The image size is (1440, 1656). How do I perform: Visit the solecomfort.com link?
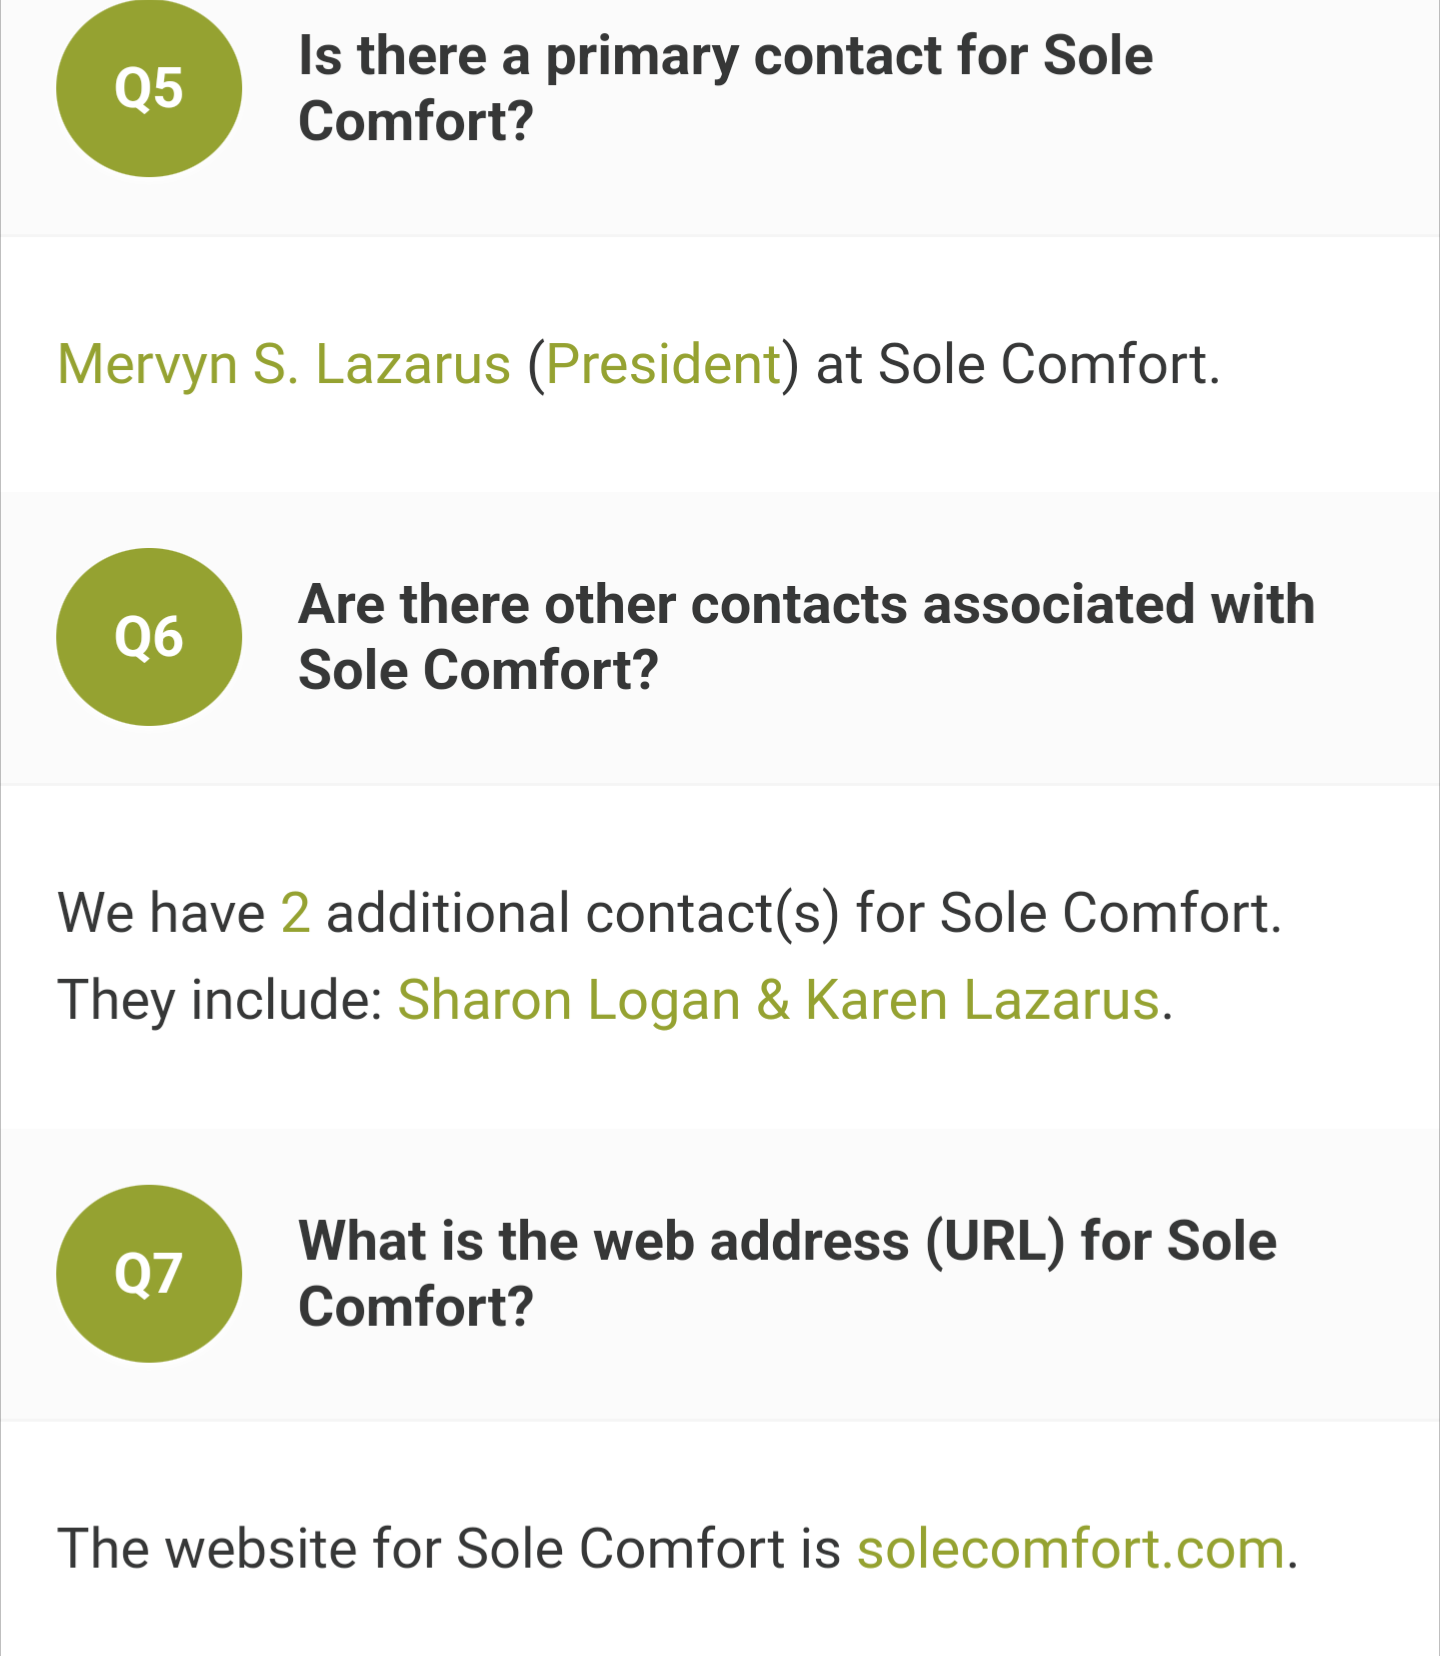coord(1070,1549)
